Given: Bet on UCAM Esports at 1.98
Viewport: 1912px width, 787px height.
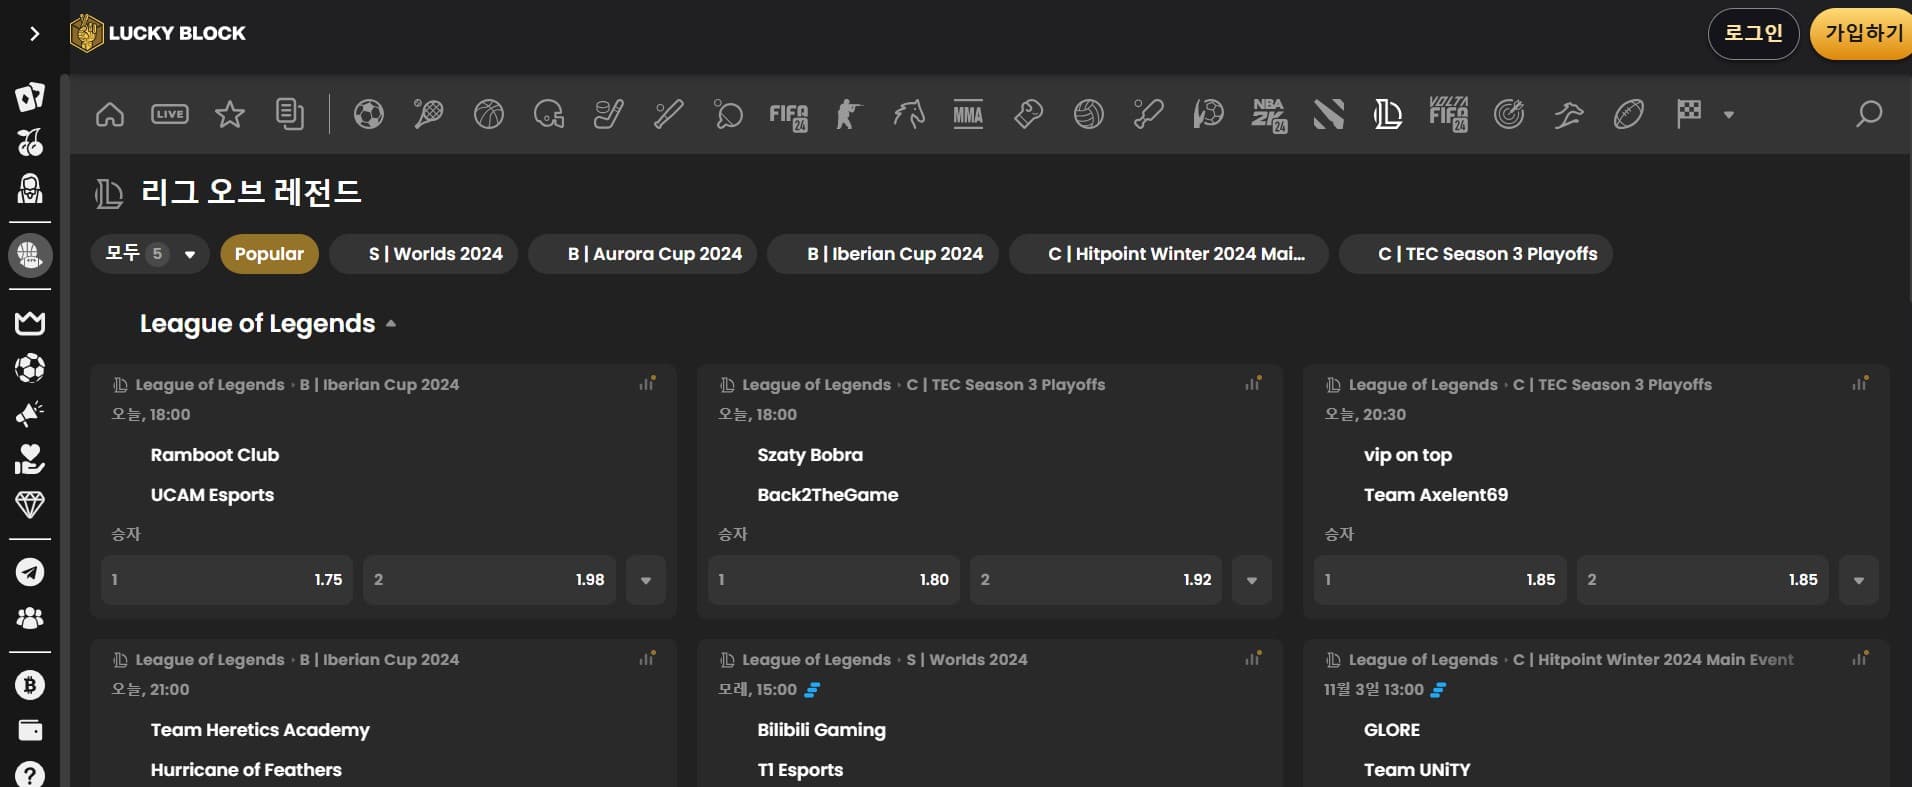Looking at the screenshot, I should point(489,580).
